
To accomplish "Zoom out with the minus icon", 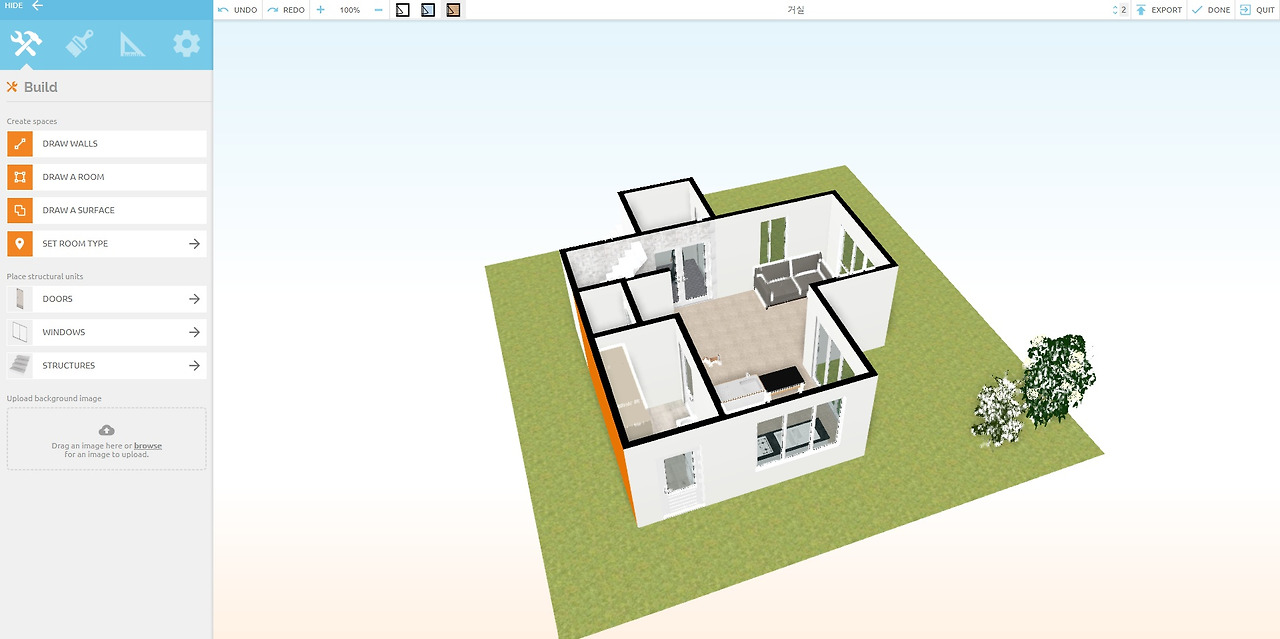I will (x=378, y=10).
